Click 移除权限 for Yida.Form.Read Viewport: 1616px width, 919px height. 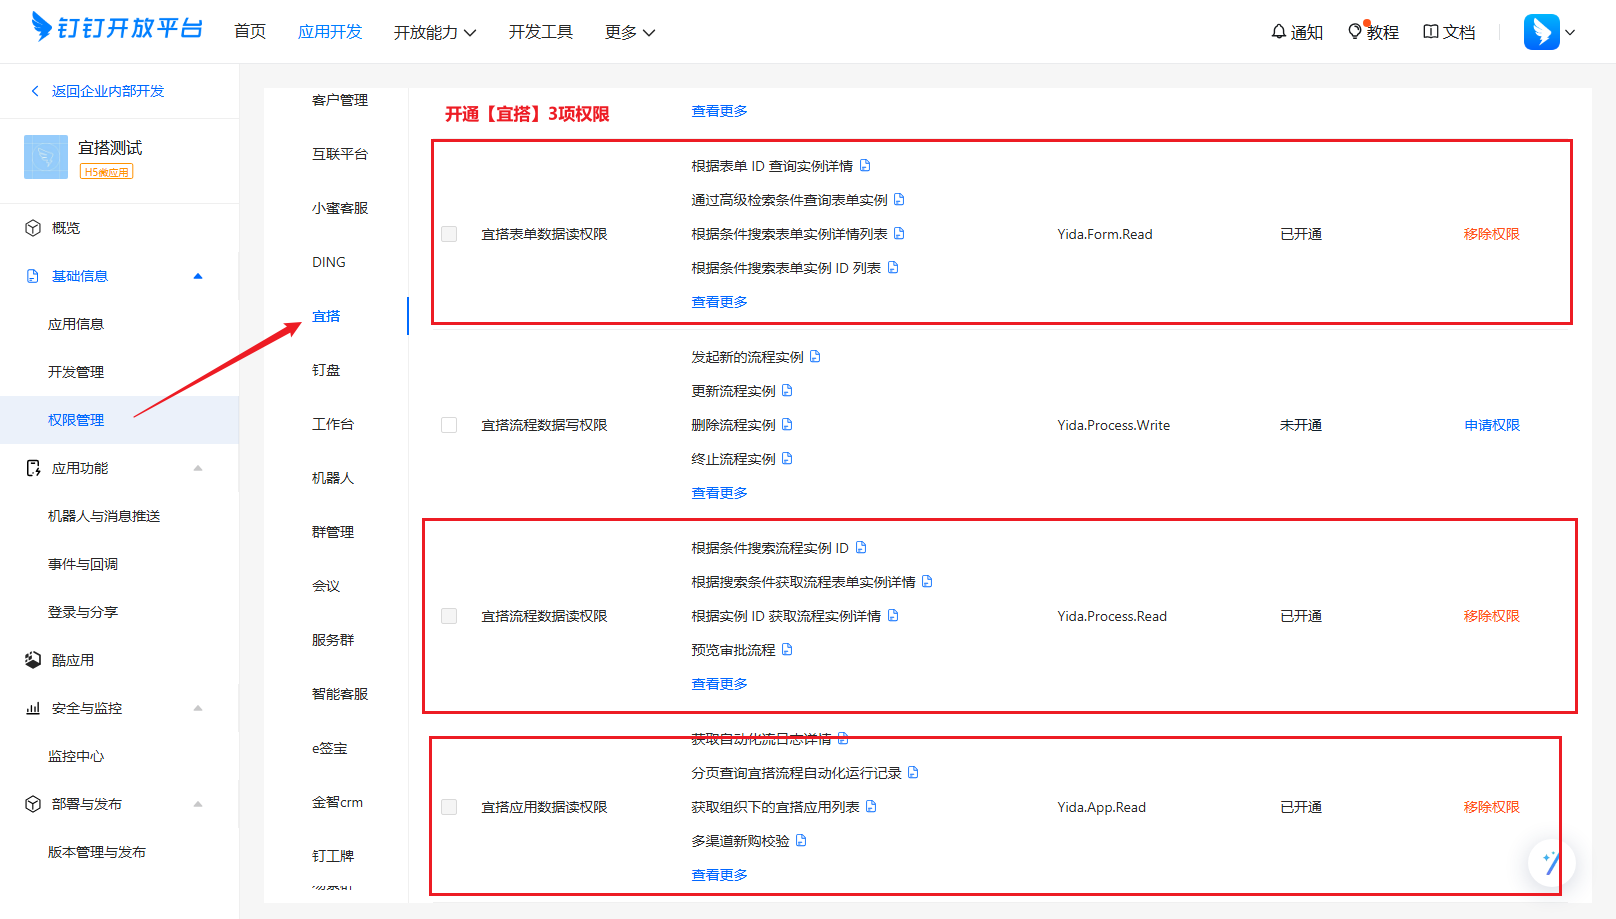tap(1492, 234)
